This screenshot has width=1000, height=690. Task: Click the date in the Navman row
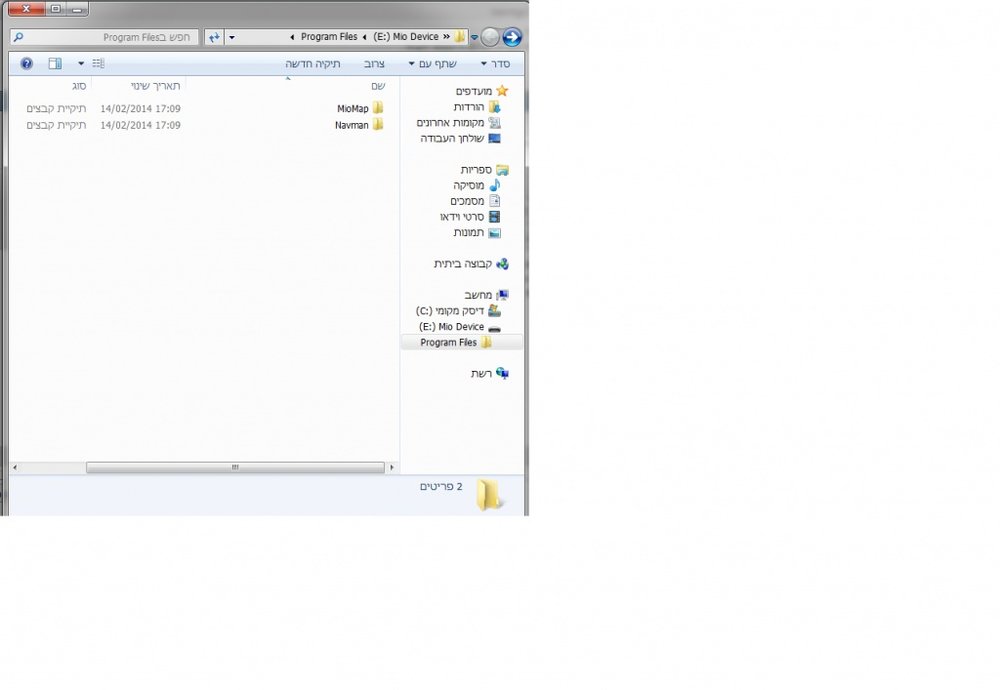pyautogui.click(x=140, y=125)
